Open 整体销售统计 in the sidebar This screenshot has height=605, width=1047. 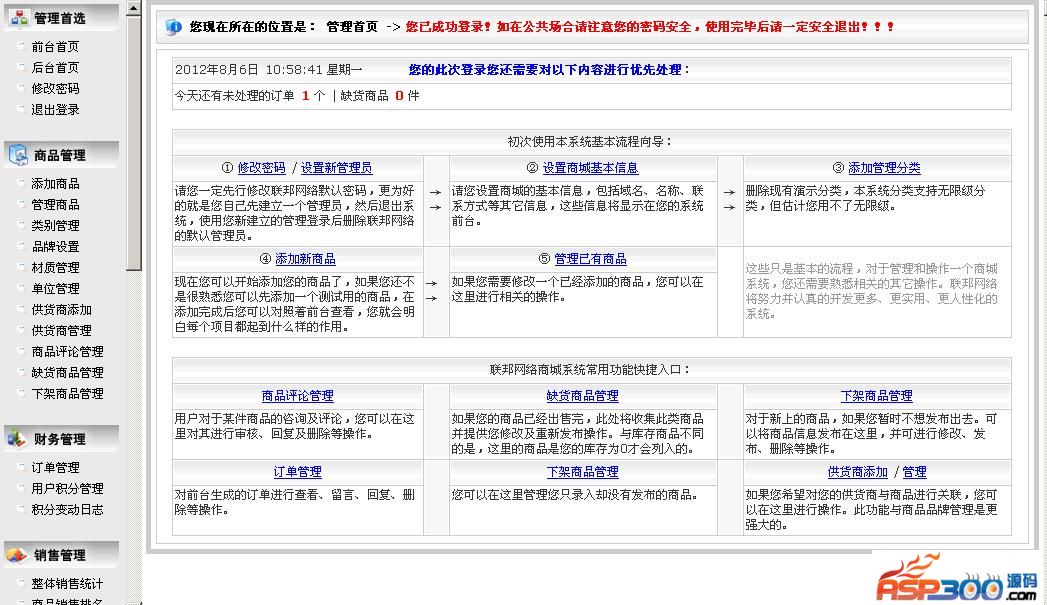pos(67,584)
